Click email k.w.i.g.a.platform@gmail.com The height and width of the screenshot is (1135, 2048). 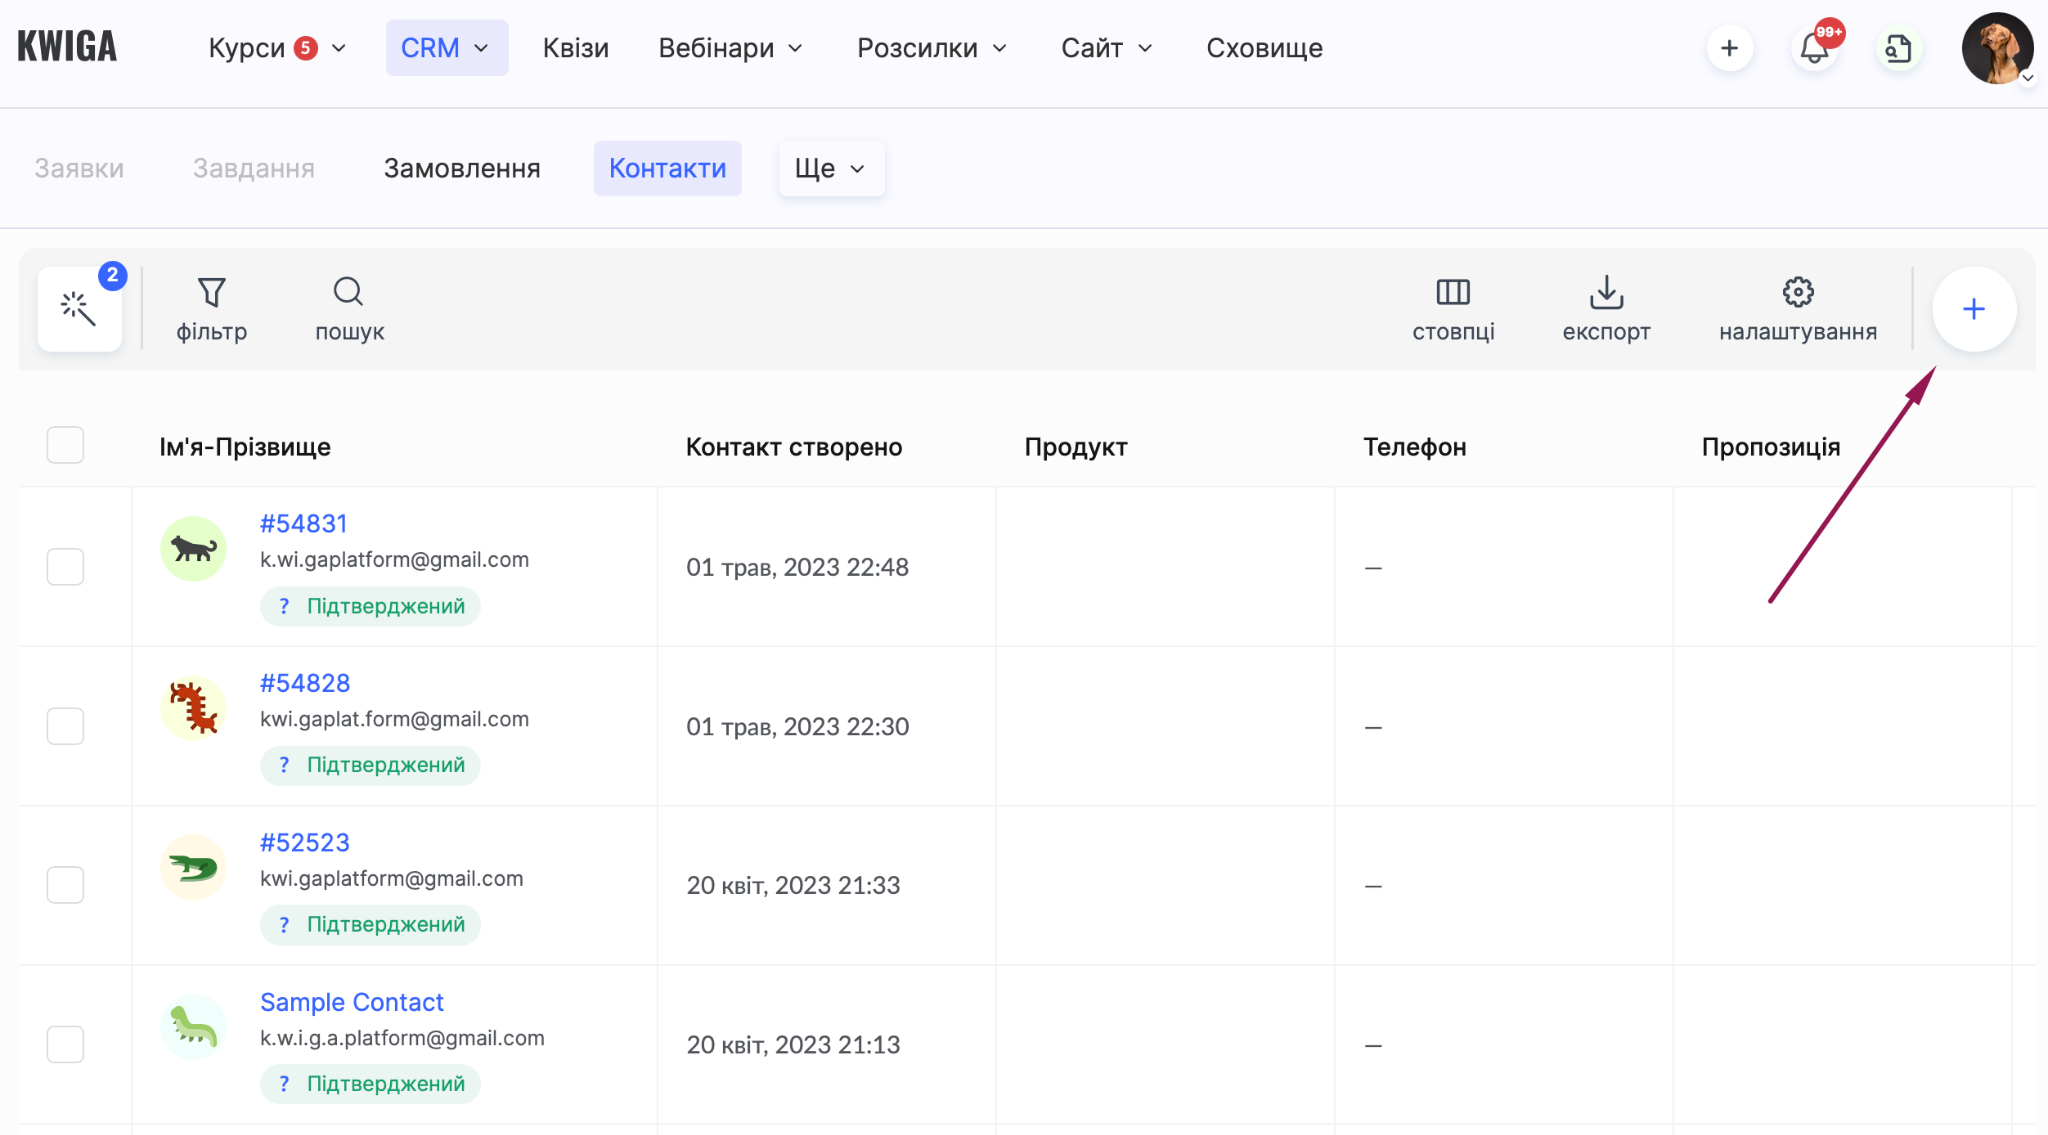click(402, 1038)
